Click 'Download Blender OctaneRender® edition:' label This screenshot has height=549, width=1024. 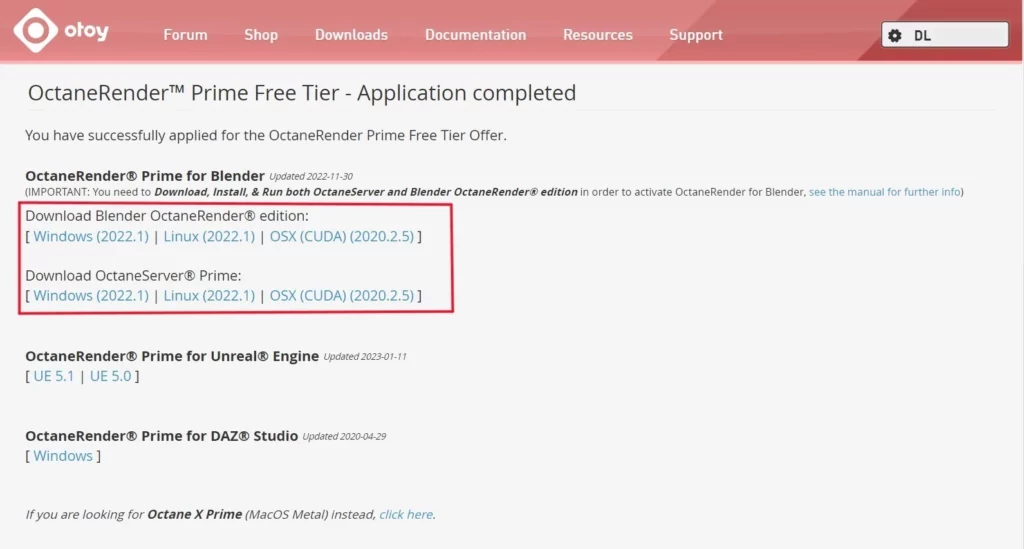pos(167,215)
